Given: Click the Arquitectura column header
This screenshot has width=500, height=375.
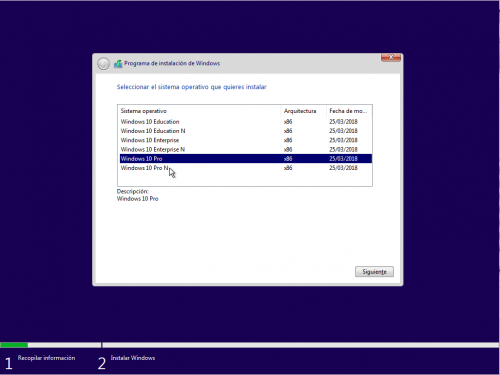Looking at the screenshot, I should (303, 111).
